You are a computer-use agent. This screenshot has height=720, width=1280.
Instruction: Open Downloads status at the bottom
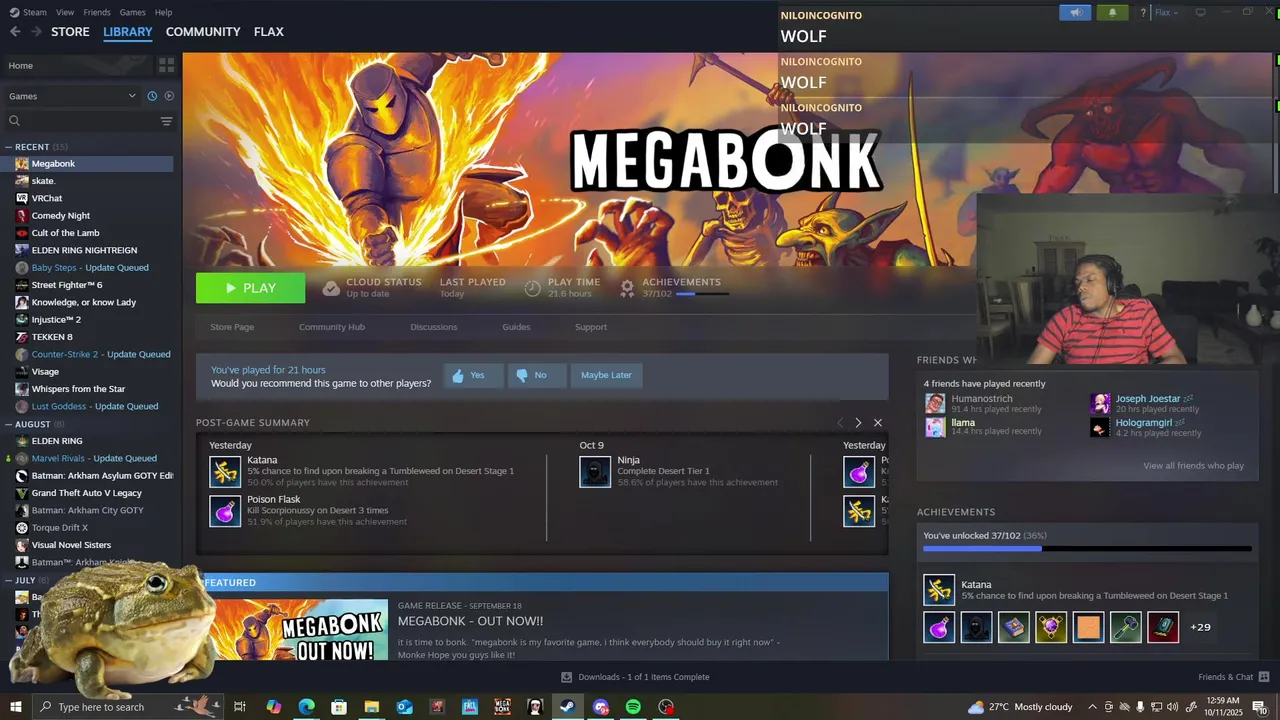pyautogui.click(x=635, y=677)
